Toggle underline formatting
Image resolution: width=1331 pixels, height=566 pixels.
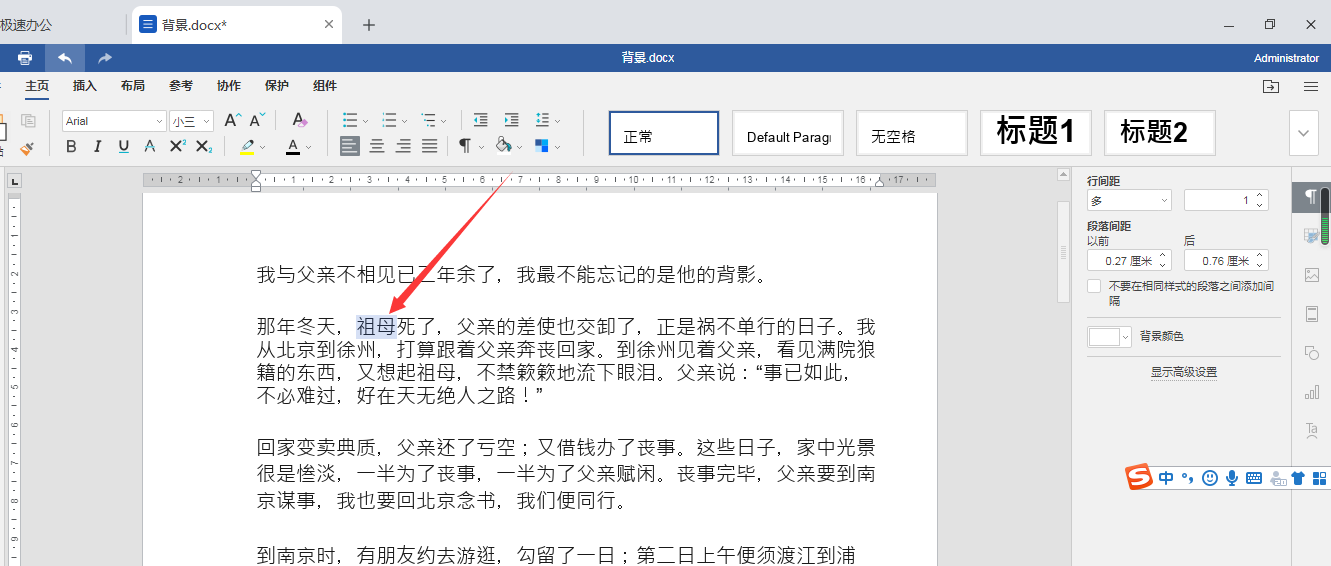point(124,146)
